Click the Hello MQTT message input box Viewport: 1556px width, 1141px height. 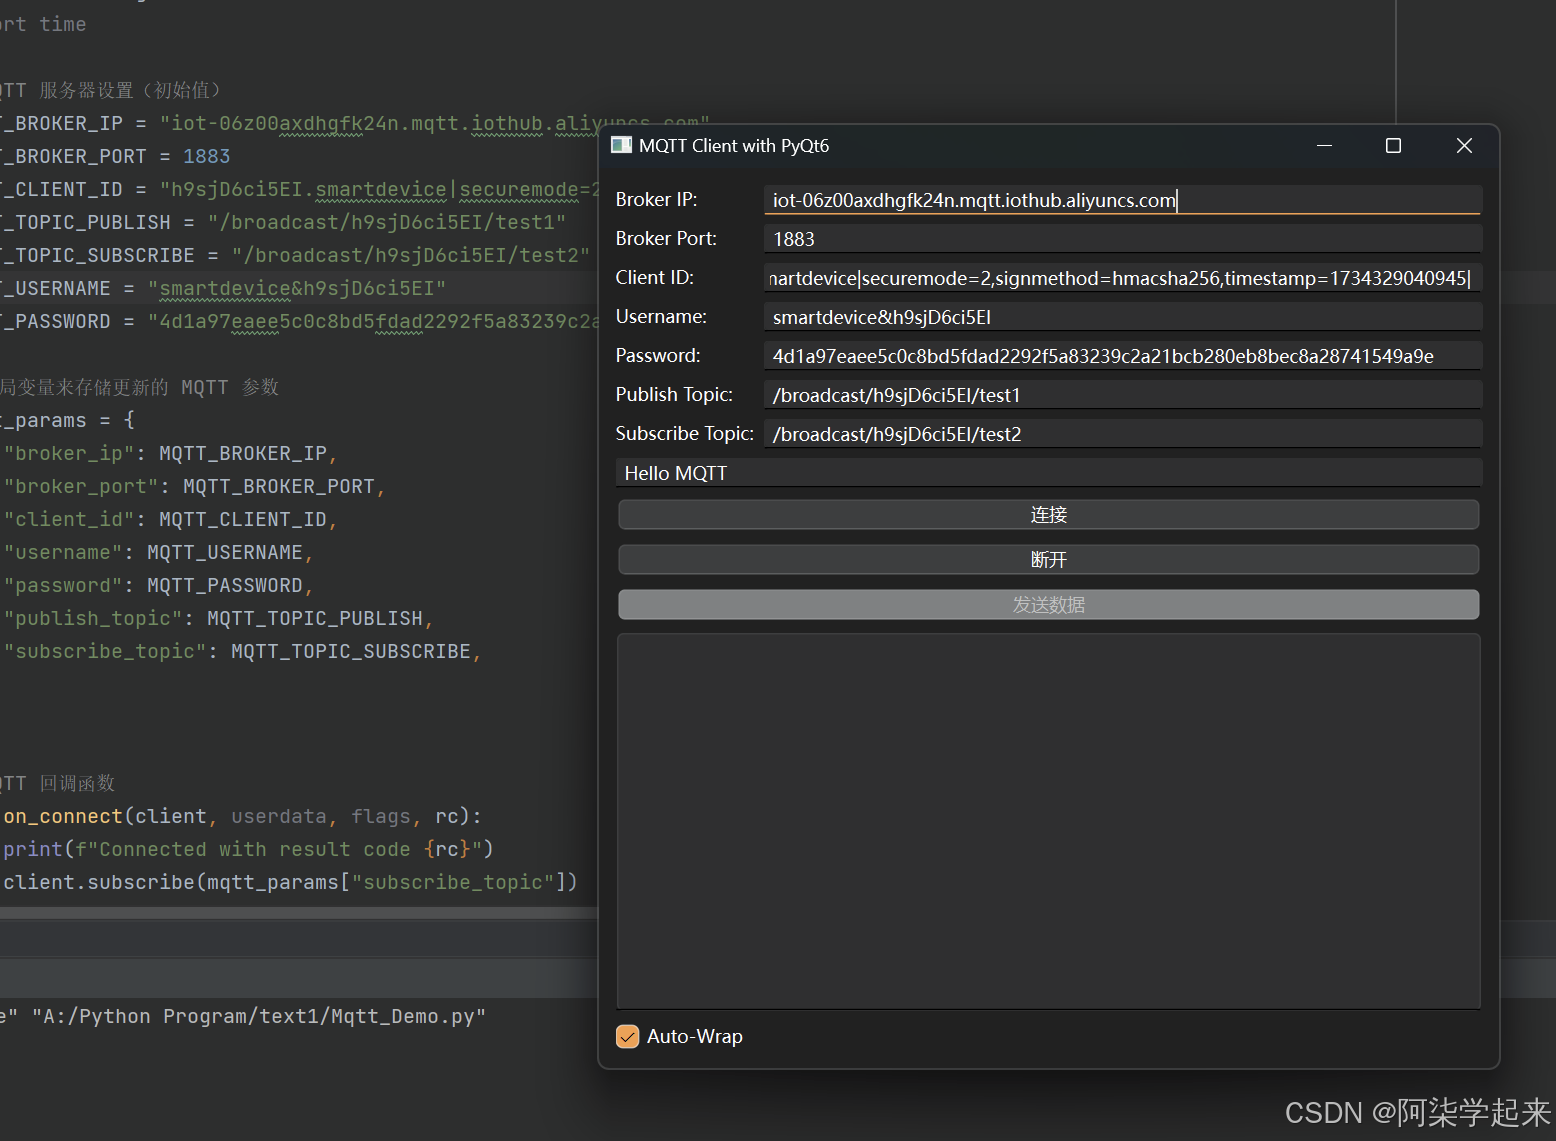1048,472
